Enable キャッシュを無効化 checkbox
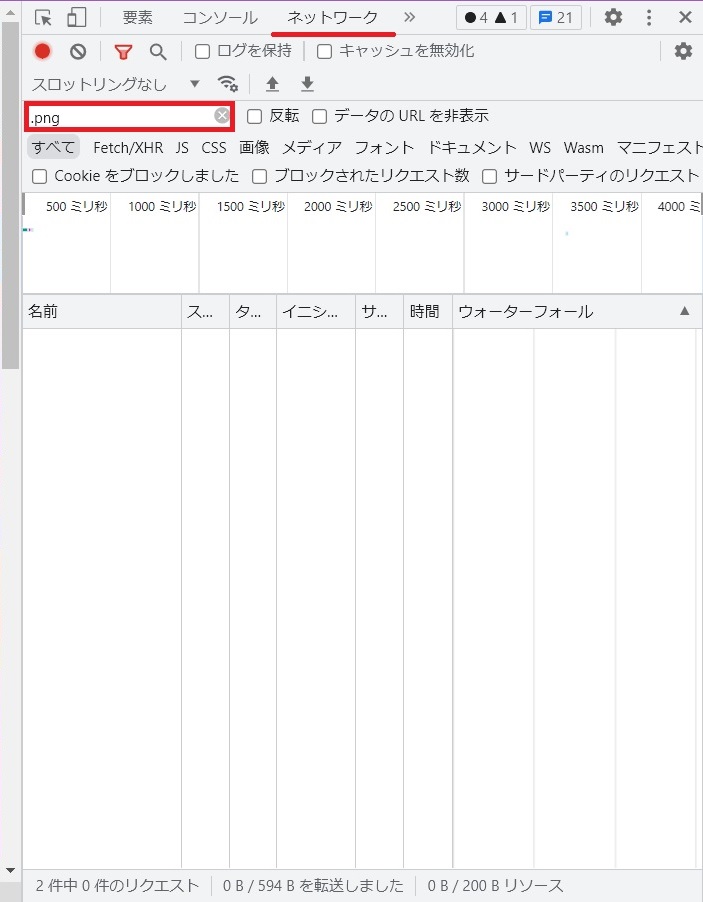Image resolution: width=703 pixels, height=902 pixels. (x=324, y=52)
